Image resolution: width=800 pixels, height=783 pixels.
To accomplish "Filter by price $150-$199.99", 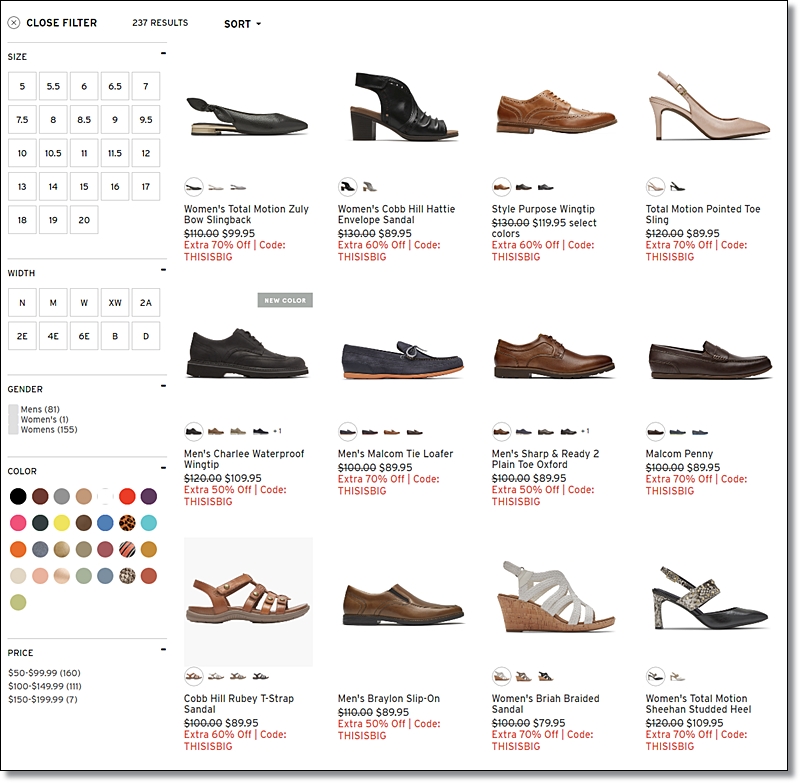I will (x=43, y=700).
